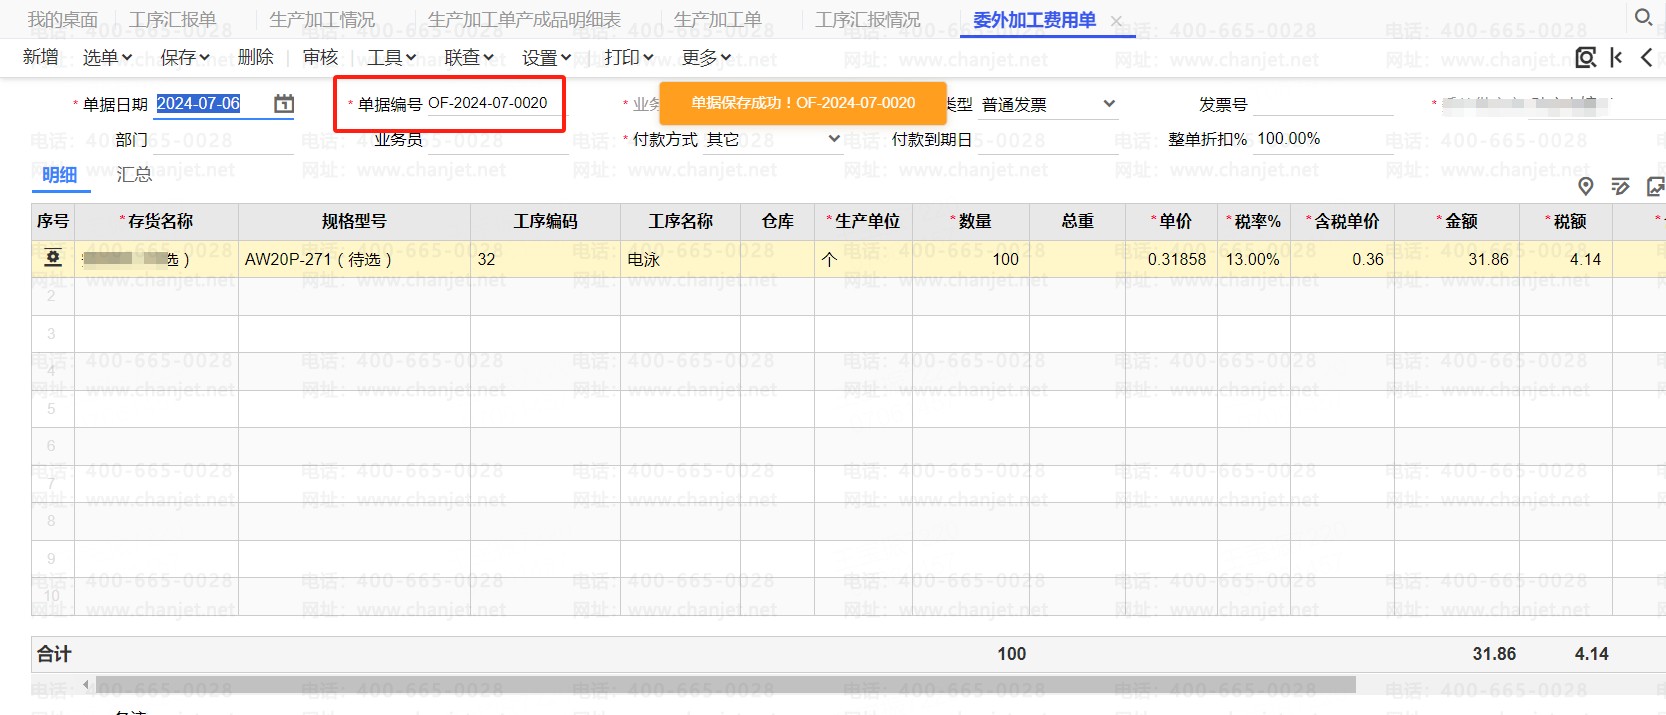
Task: Click the 新增 button
Action: (40, 58)
